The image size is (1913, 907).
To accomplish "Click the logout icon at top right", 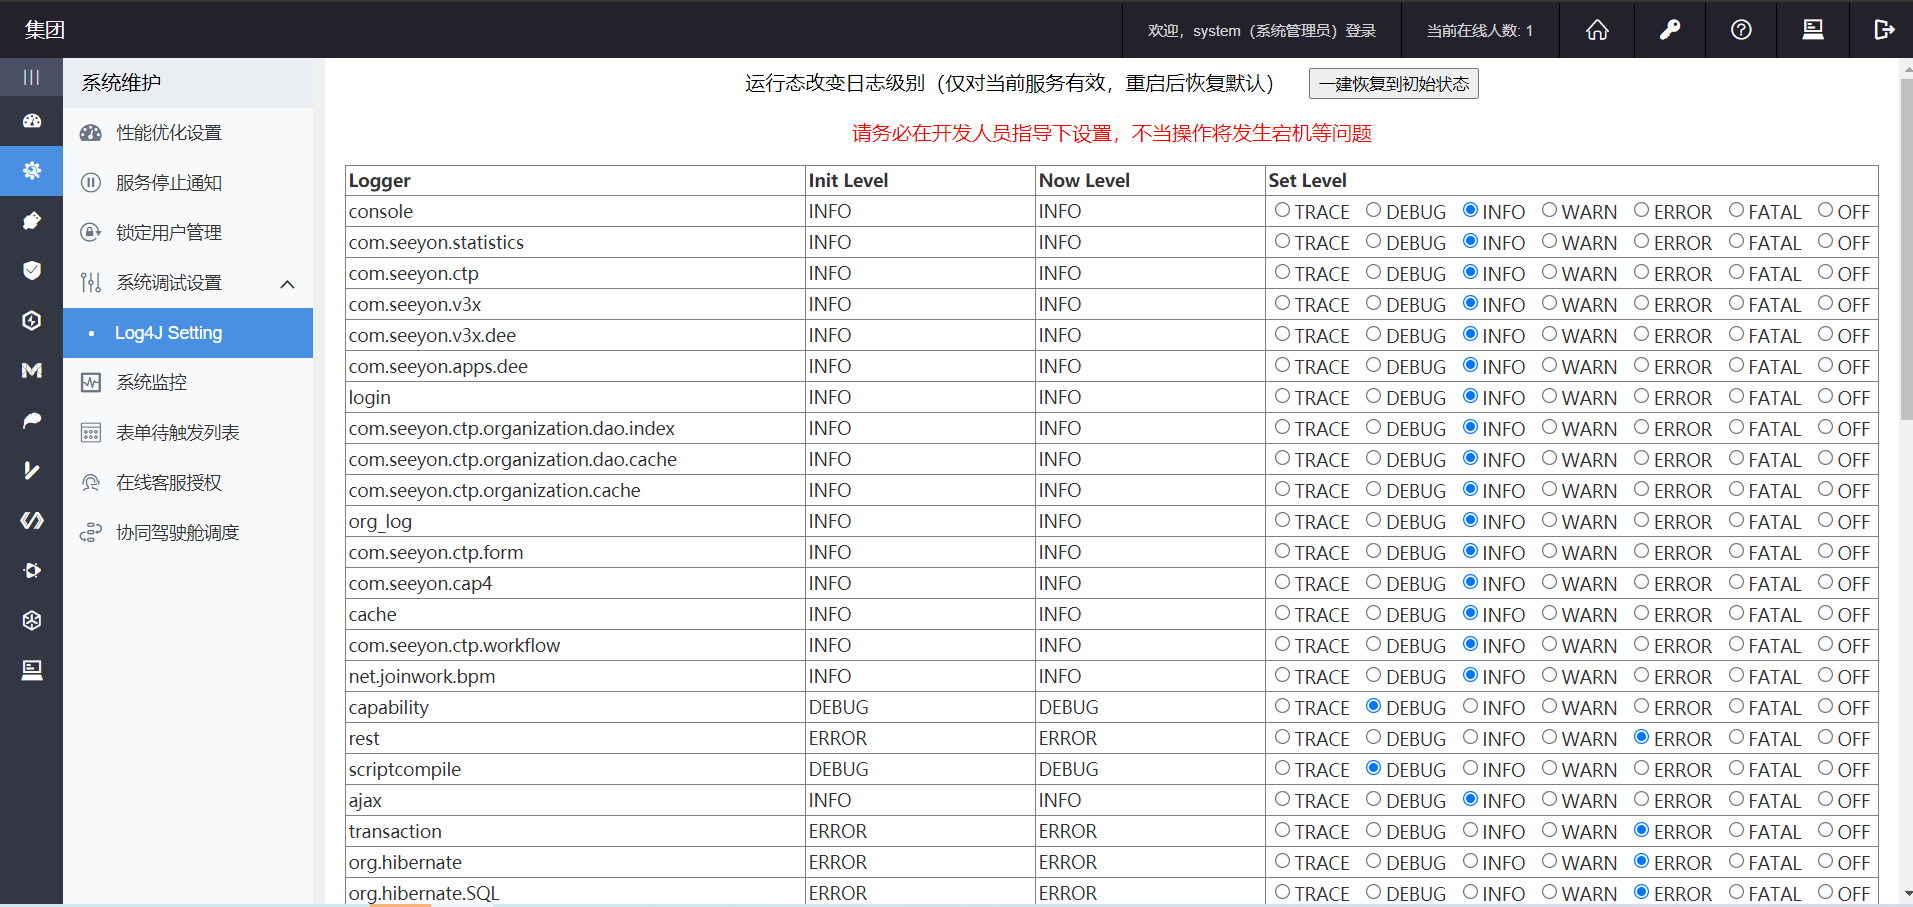I will tap(1884, 30).
